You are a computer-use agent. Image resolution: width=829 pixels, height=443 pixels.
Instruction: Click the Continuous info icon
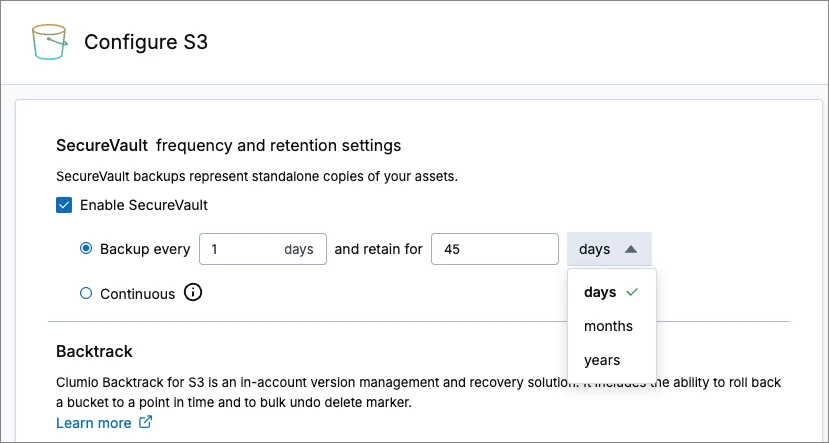pos(193,292)
